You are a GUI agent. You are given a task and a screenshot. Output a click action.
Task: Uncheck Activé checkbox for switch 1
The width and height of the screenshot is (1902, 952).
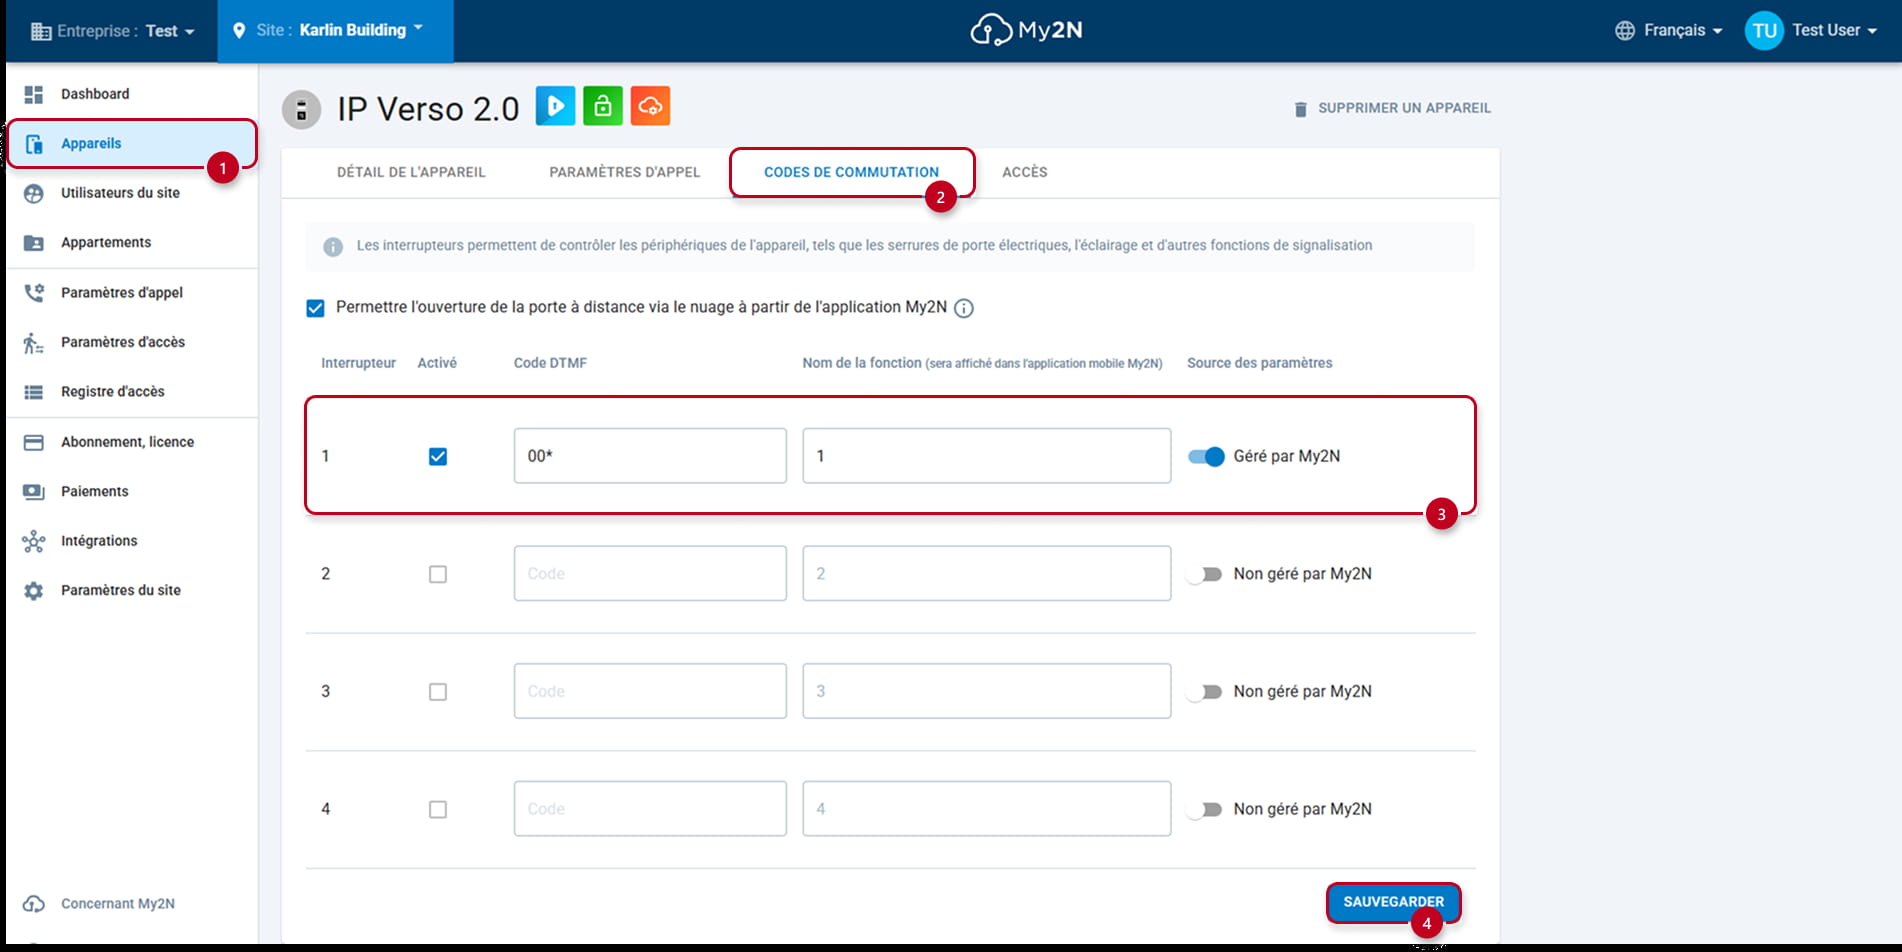438,457
